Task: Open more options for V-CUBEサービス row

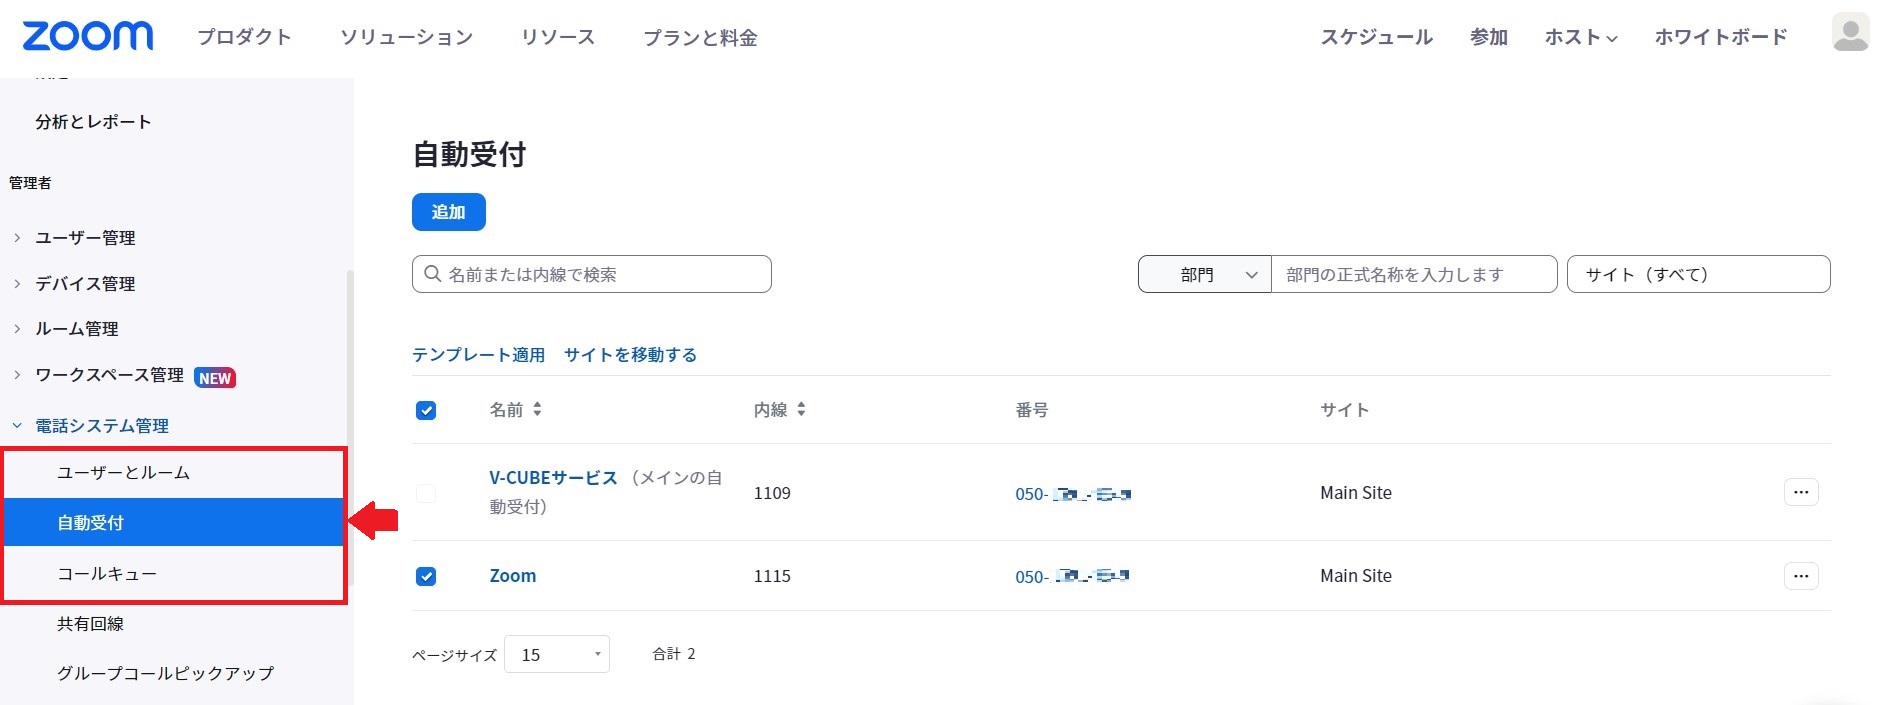Action: (x=1800, y=492)
